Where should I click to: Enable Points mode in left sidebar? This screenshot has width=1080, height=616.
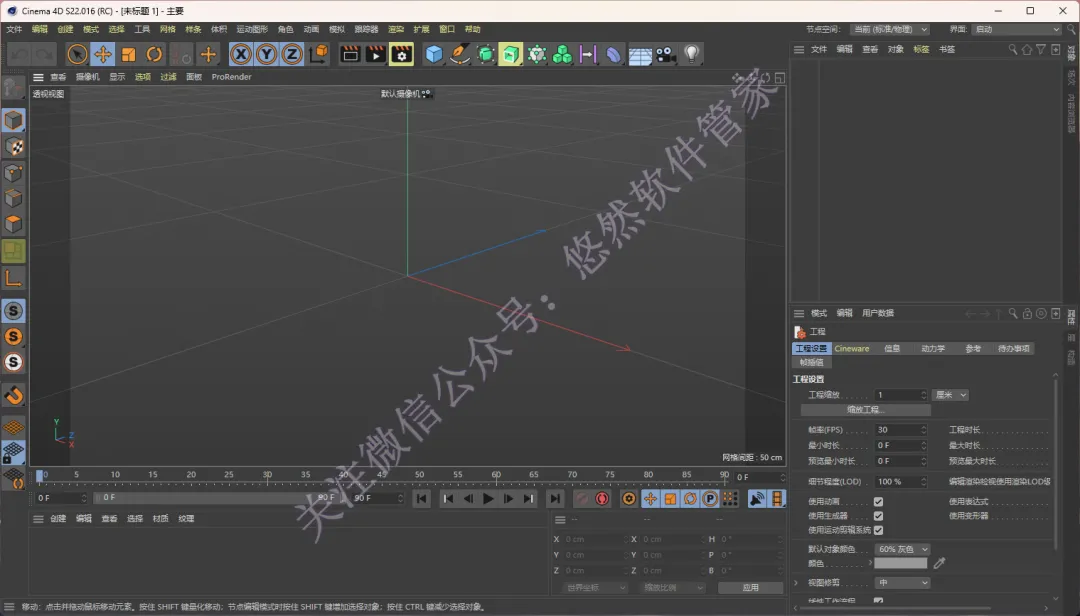click(x=14, y=172)
